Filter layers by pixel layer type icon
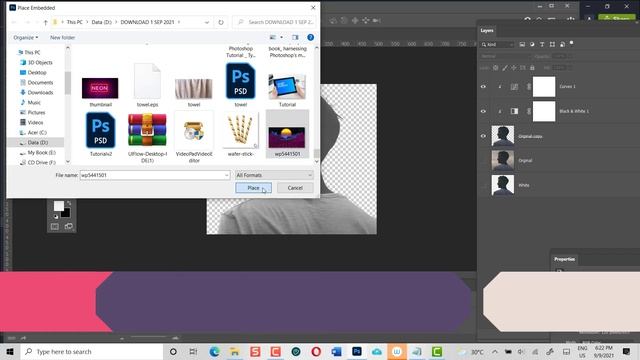This screenshot has height=360, width=640. pyautogui.click(x=522, y=44)
